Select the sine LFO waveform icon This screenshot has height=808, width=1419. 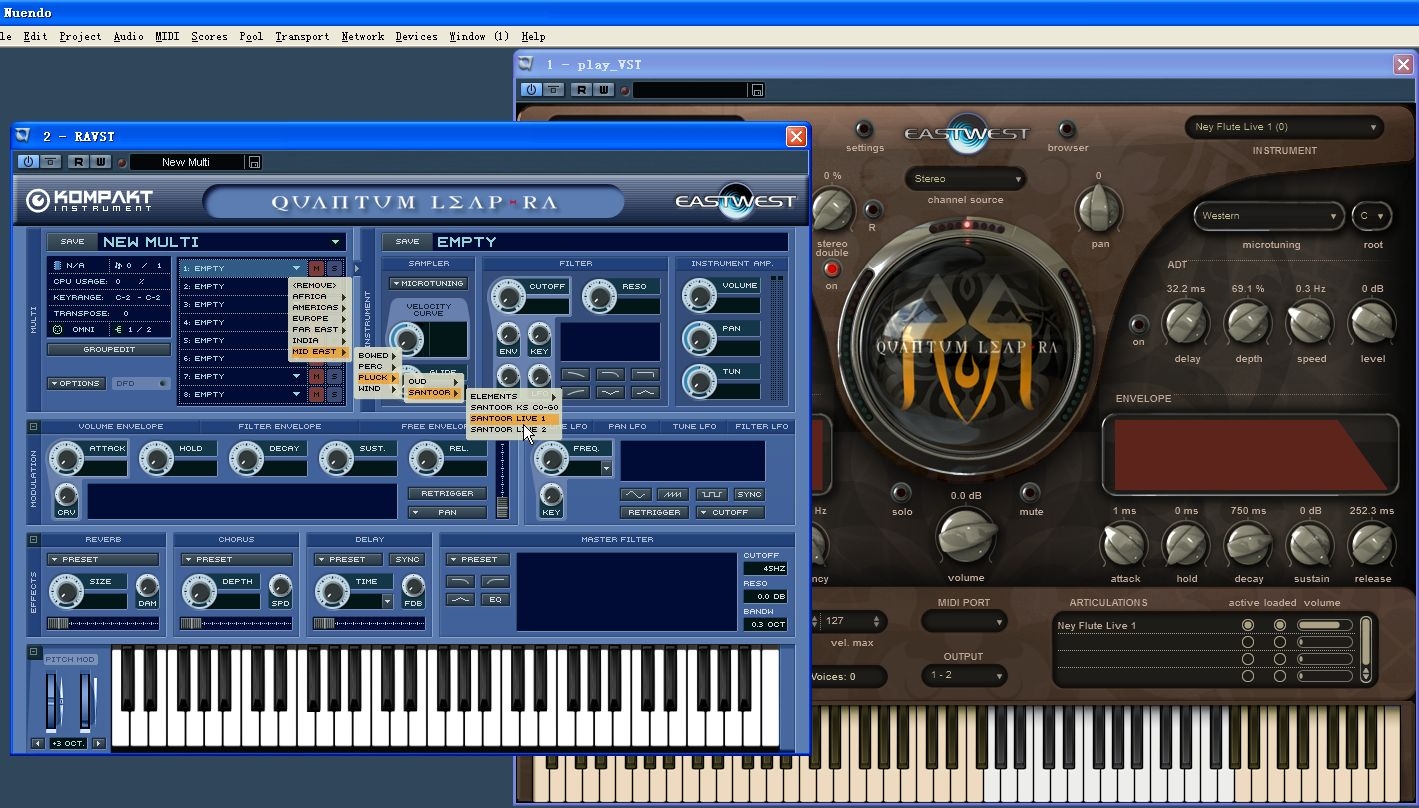pos(635,494)
